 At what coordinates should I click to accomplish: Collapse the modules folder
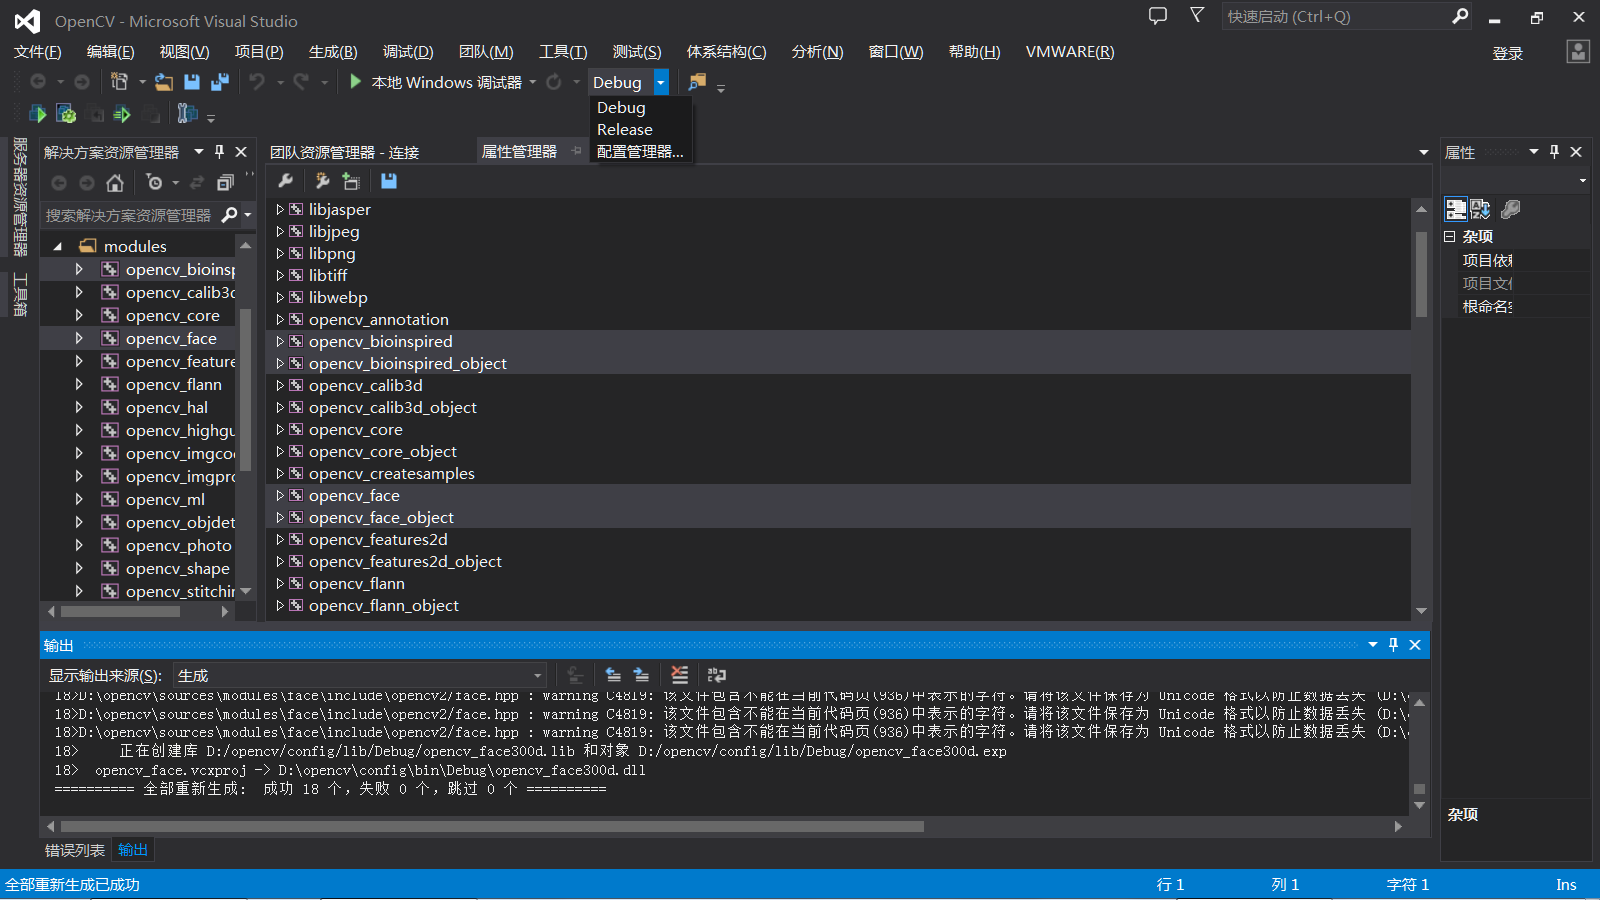[58, 246]
